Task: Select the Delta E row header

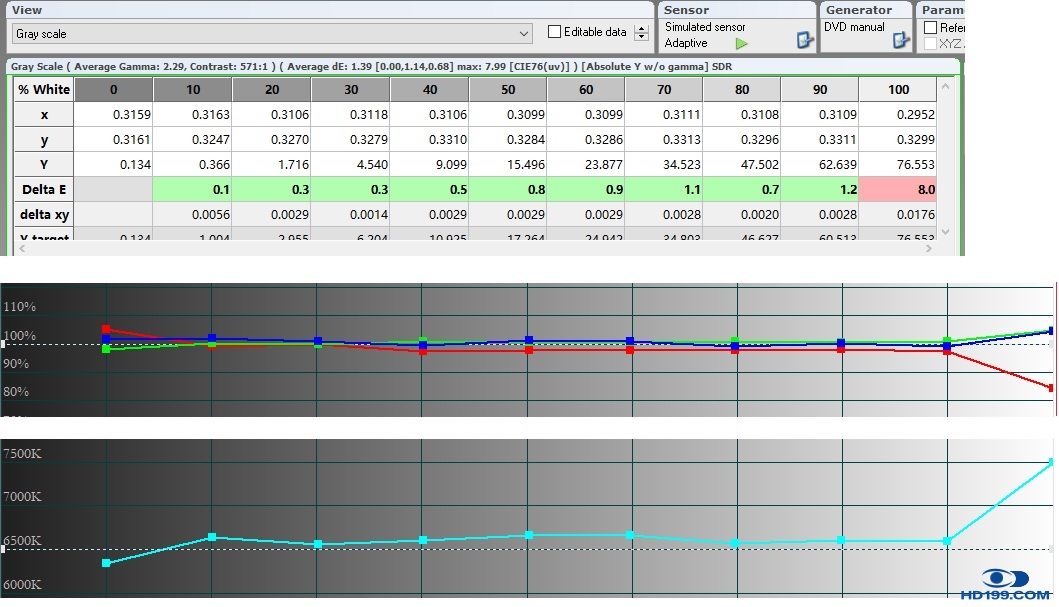Action: click(44, 189)
